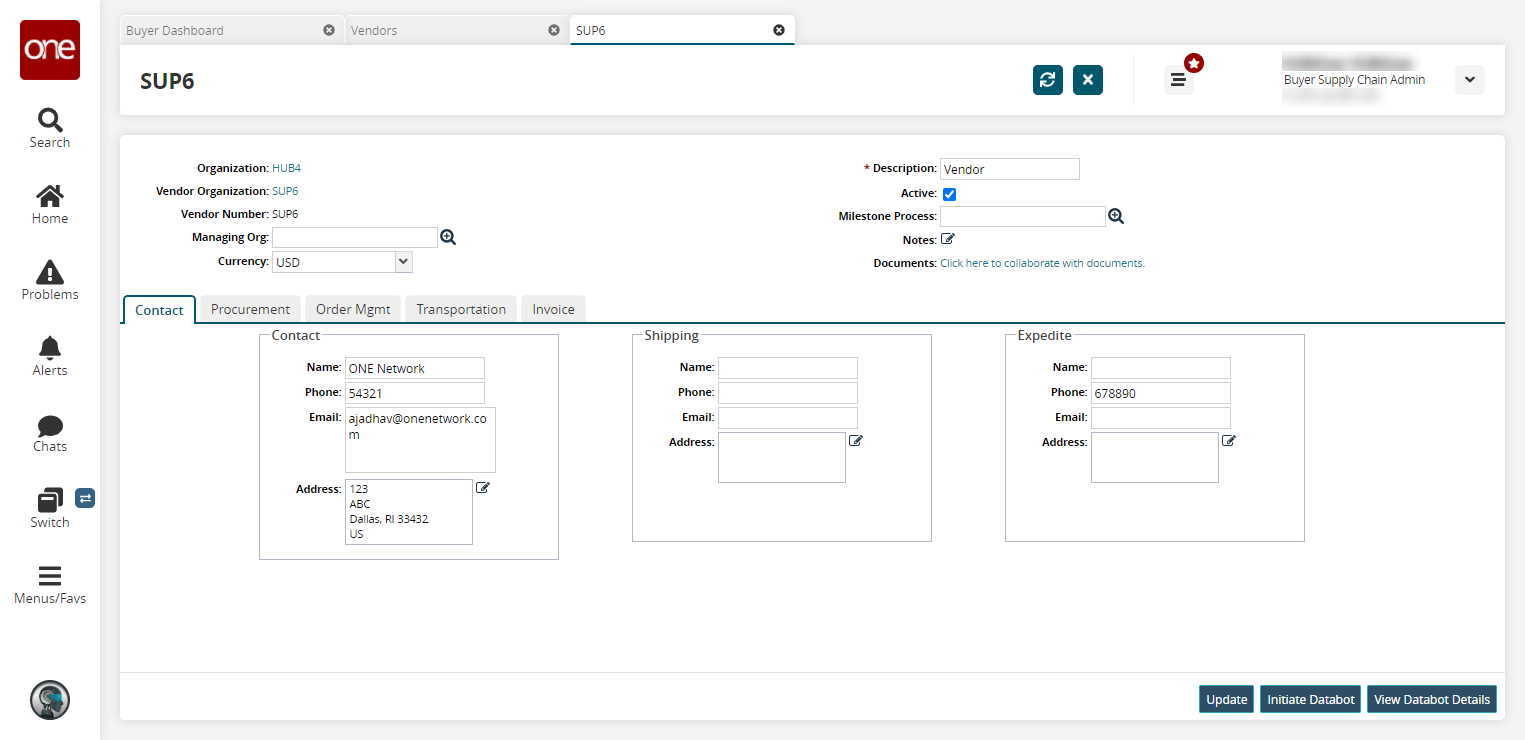Click the Milestone Process lookup magnifier
This screenshot has height=740, width=1525.
[1116, 216]
